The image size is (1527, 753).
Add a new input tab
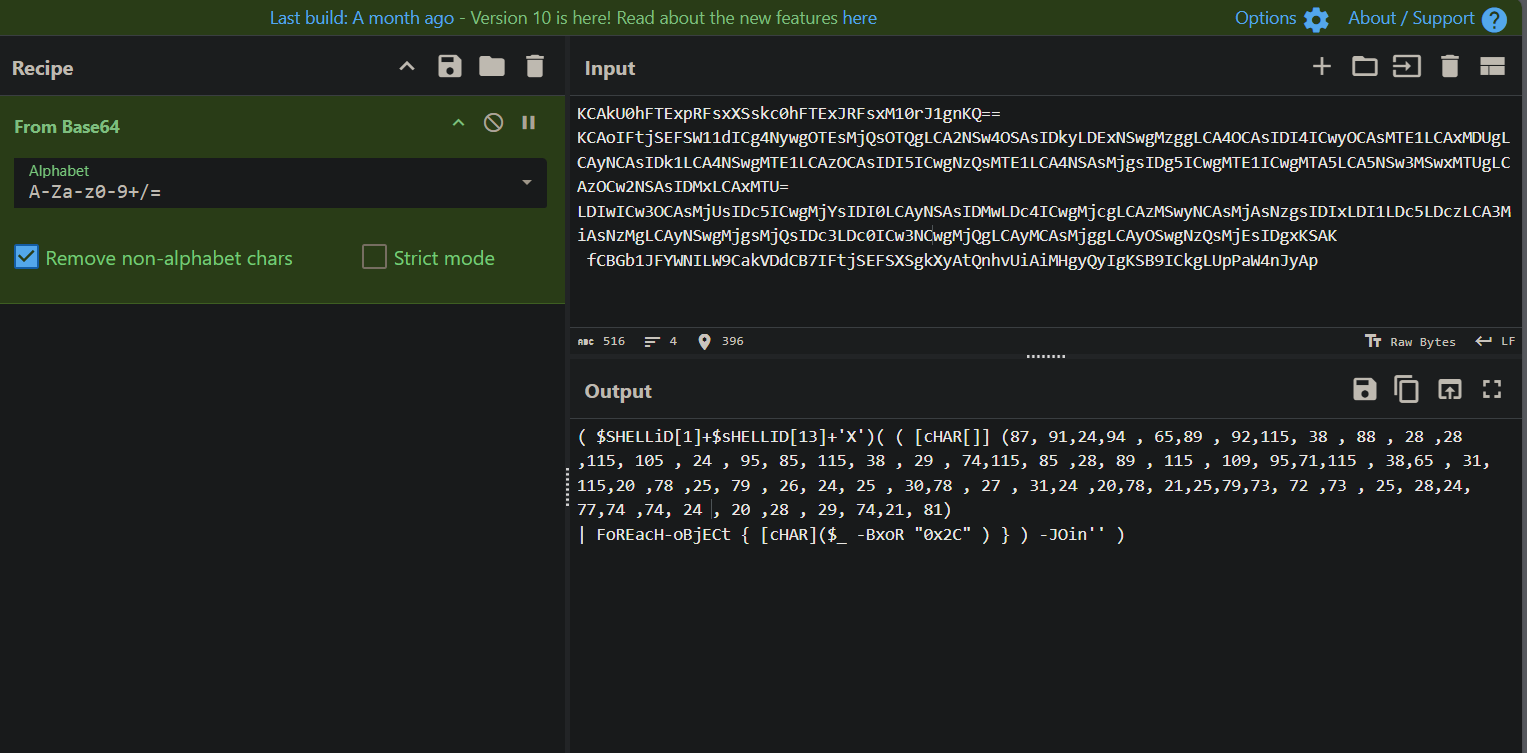click(x=1322, y=67)
